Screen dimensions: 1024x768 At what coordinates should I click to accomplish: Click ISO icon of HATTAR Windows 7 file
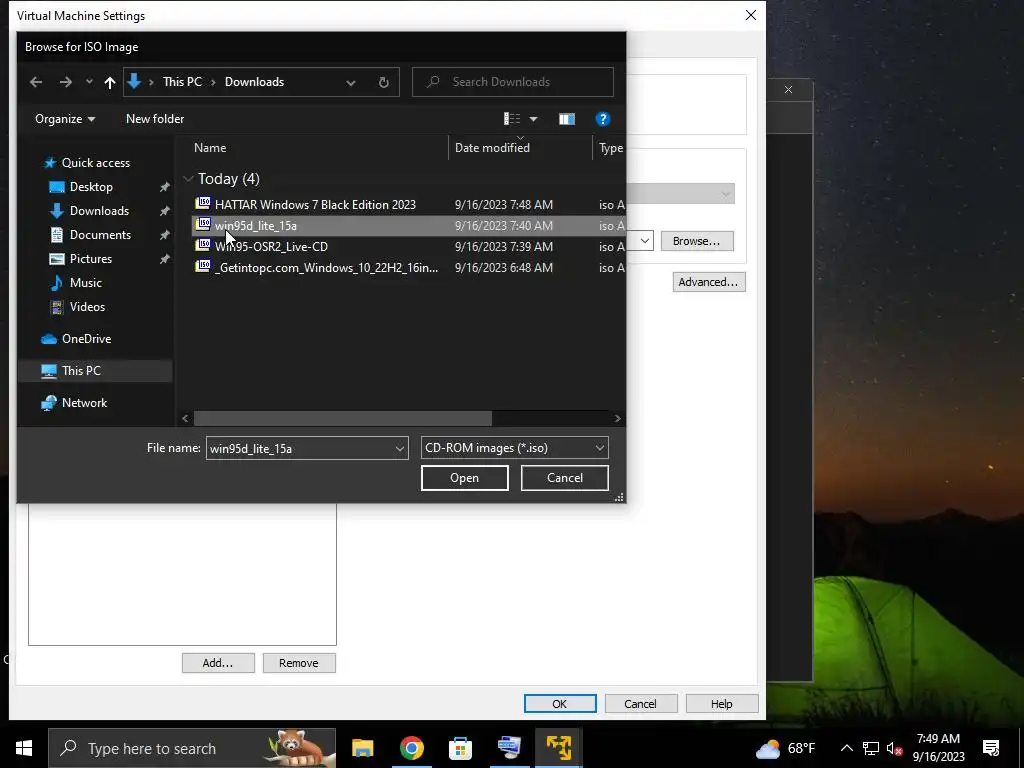pos(203,204)
